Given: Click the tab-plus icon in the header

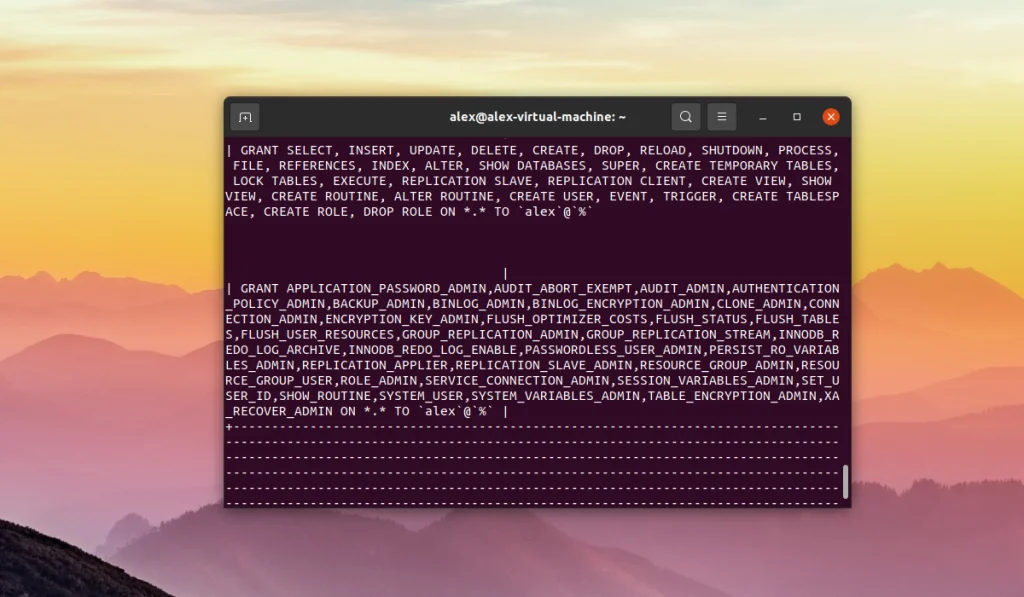Looking at the screenshot, I should [243, 116].
